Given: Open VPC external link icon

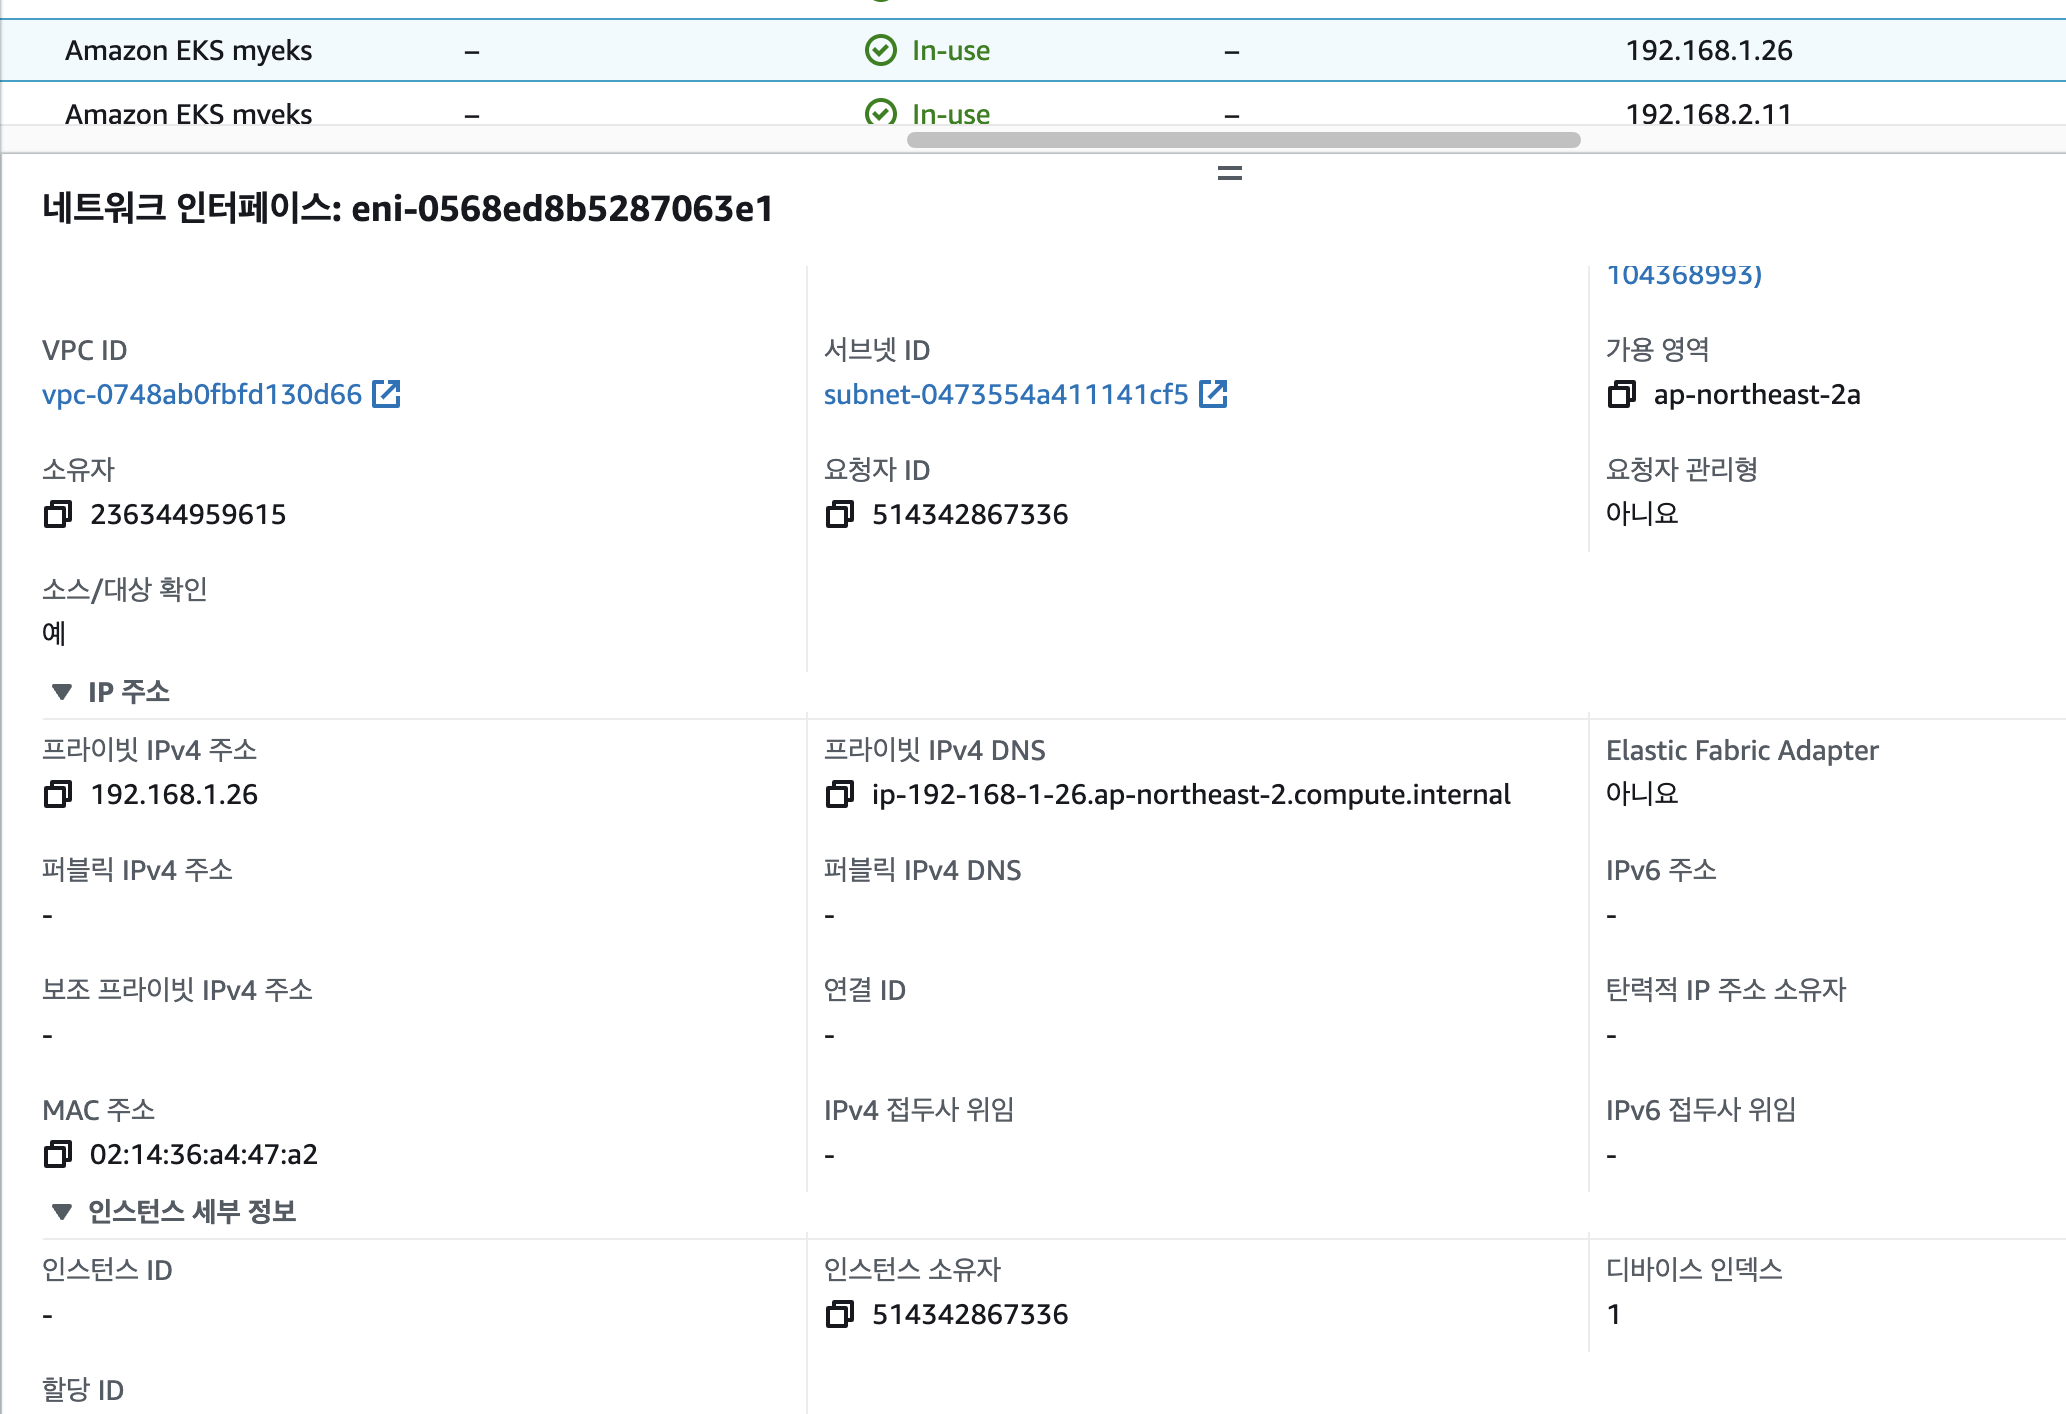Looking at the screenshot, I should tap(386, 394).
